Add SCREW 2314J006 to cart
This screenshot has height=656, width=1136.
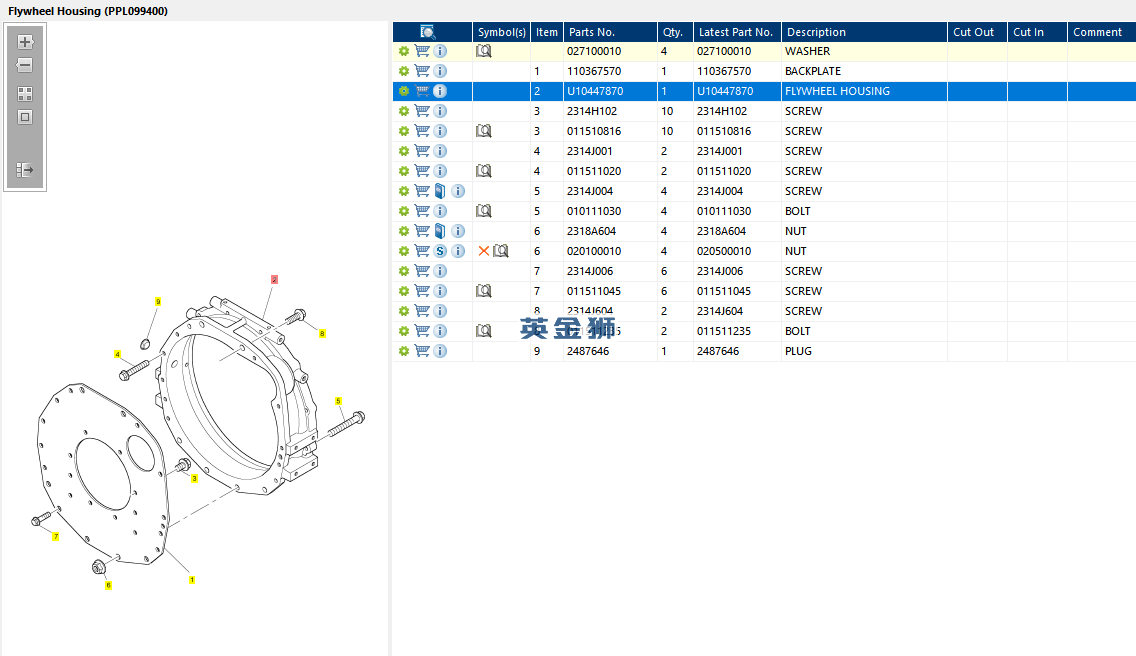click(422, 271)
